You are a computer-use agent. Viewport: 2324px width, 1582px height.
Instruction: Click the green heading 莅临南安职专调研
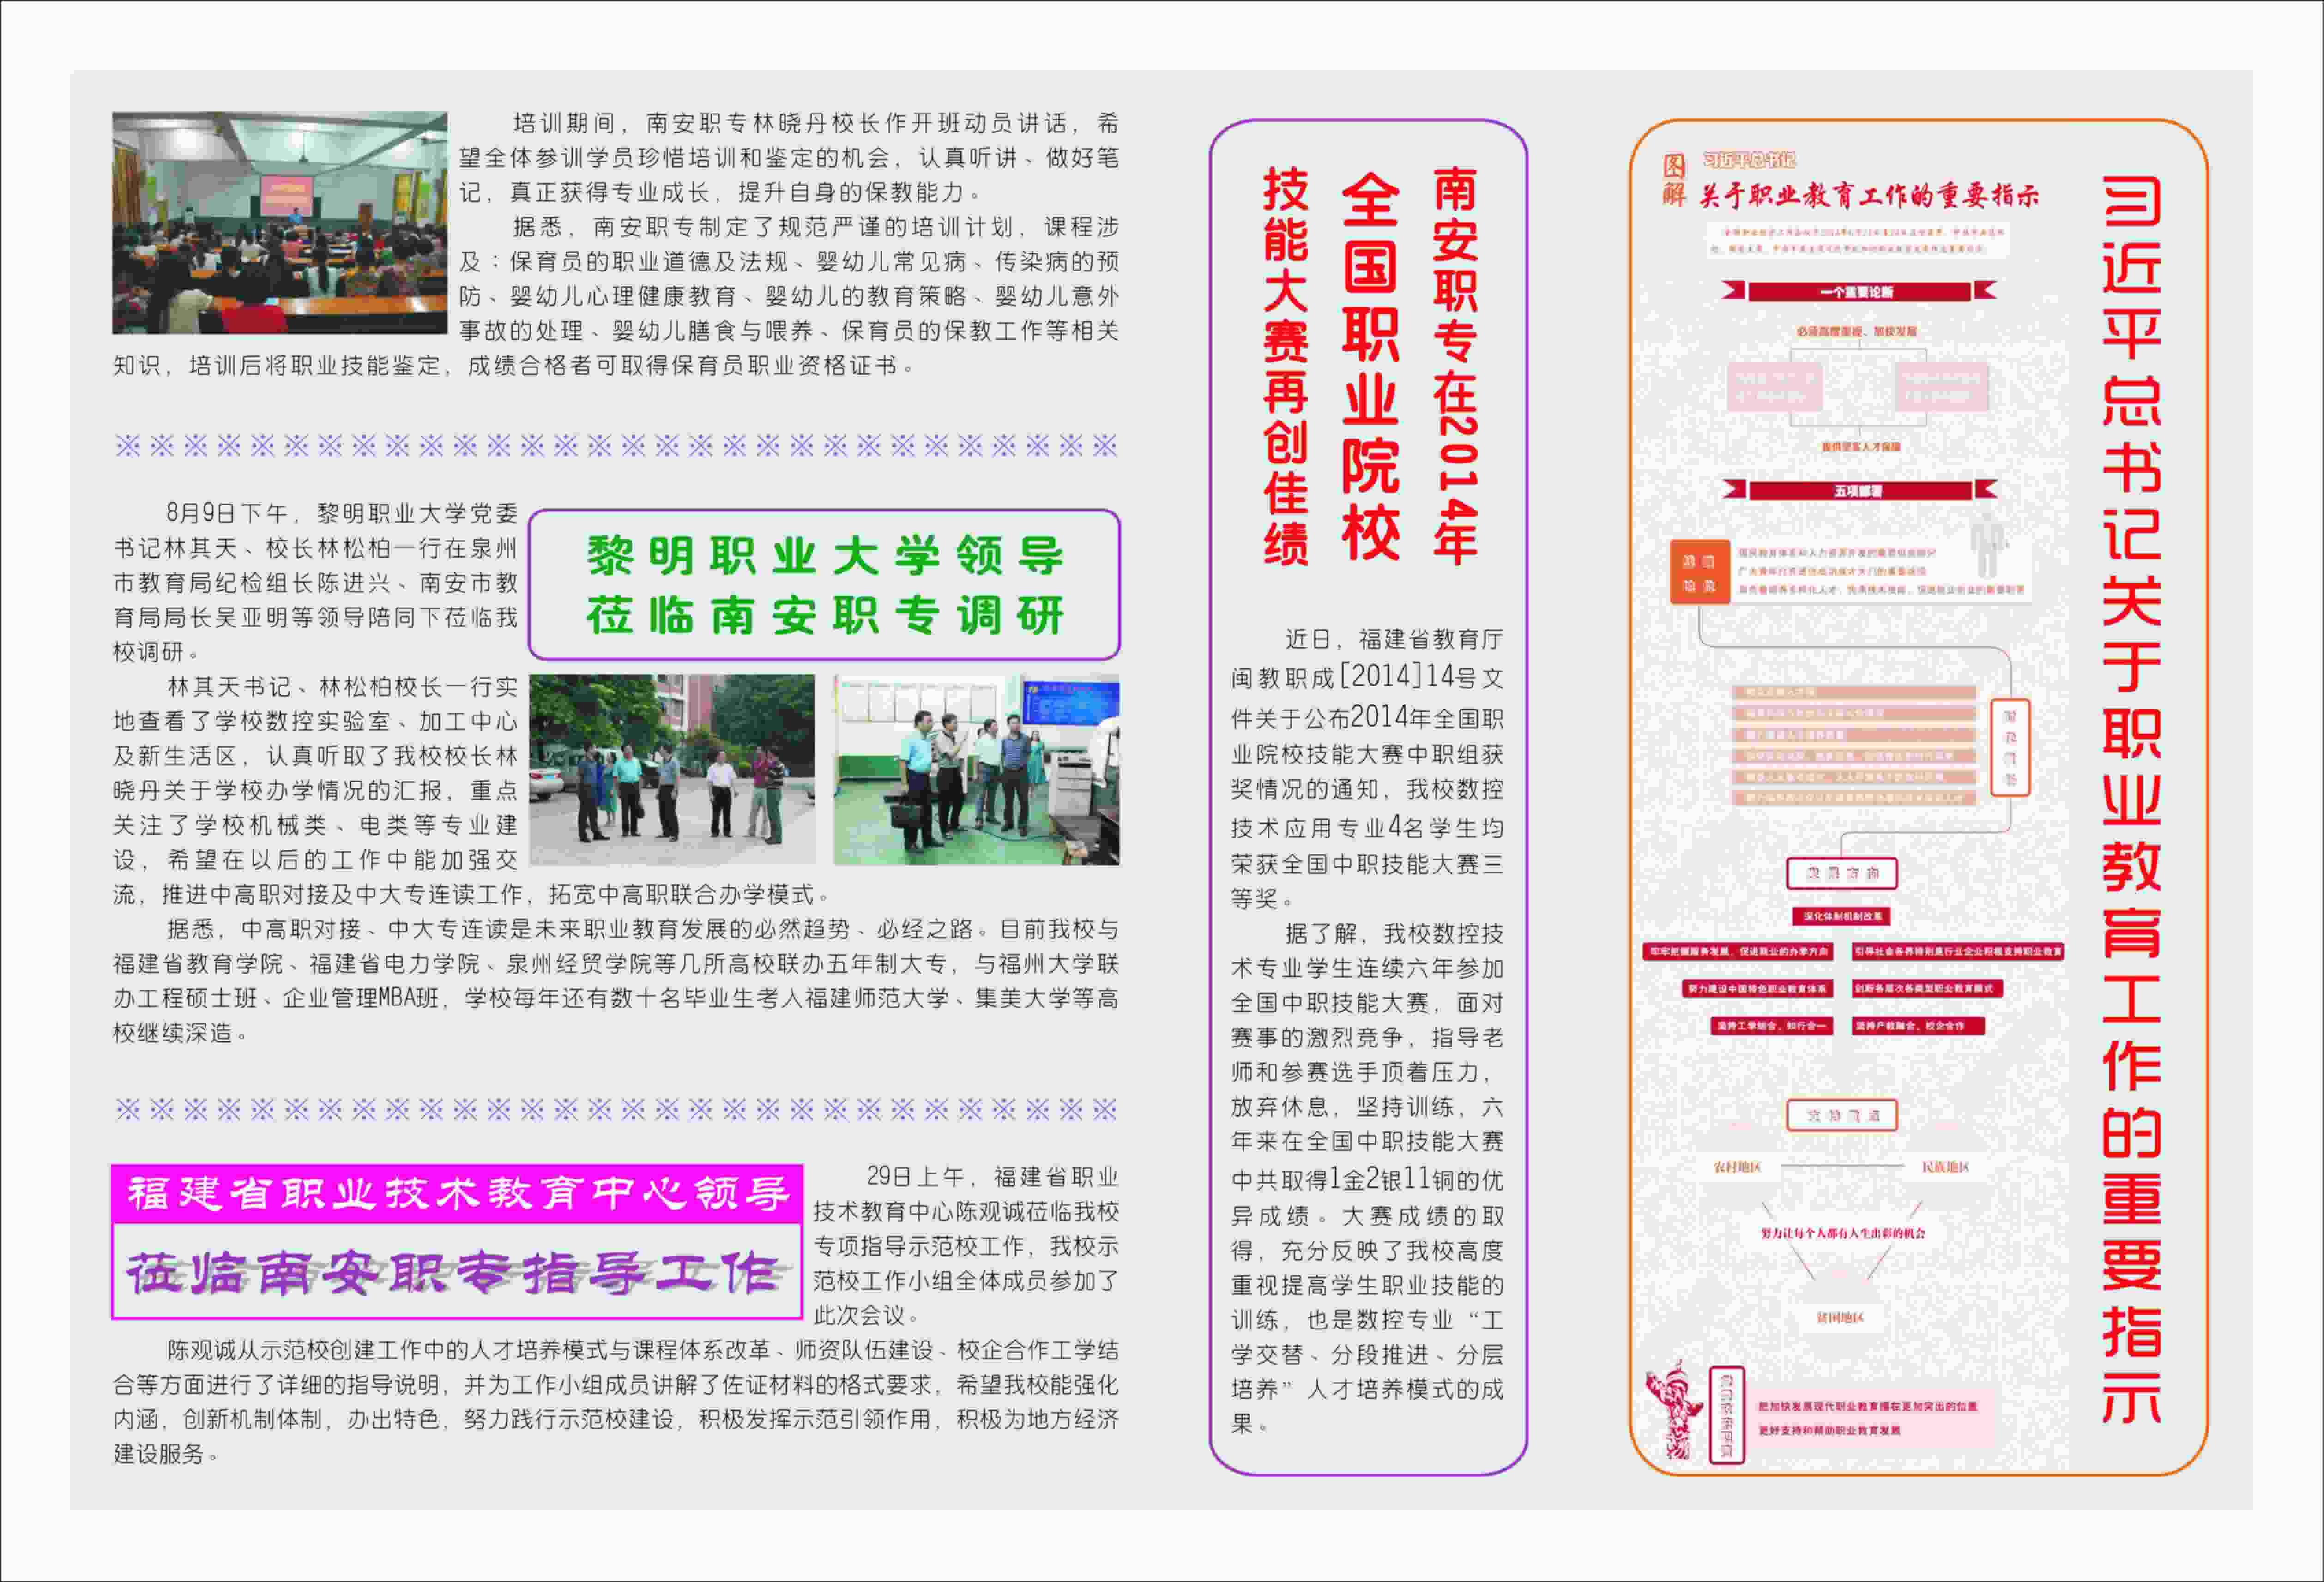(x=825, y=615)
